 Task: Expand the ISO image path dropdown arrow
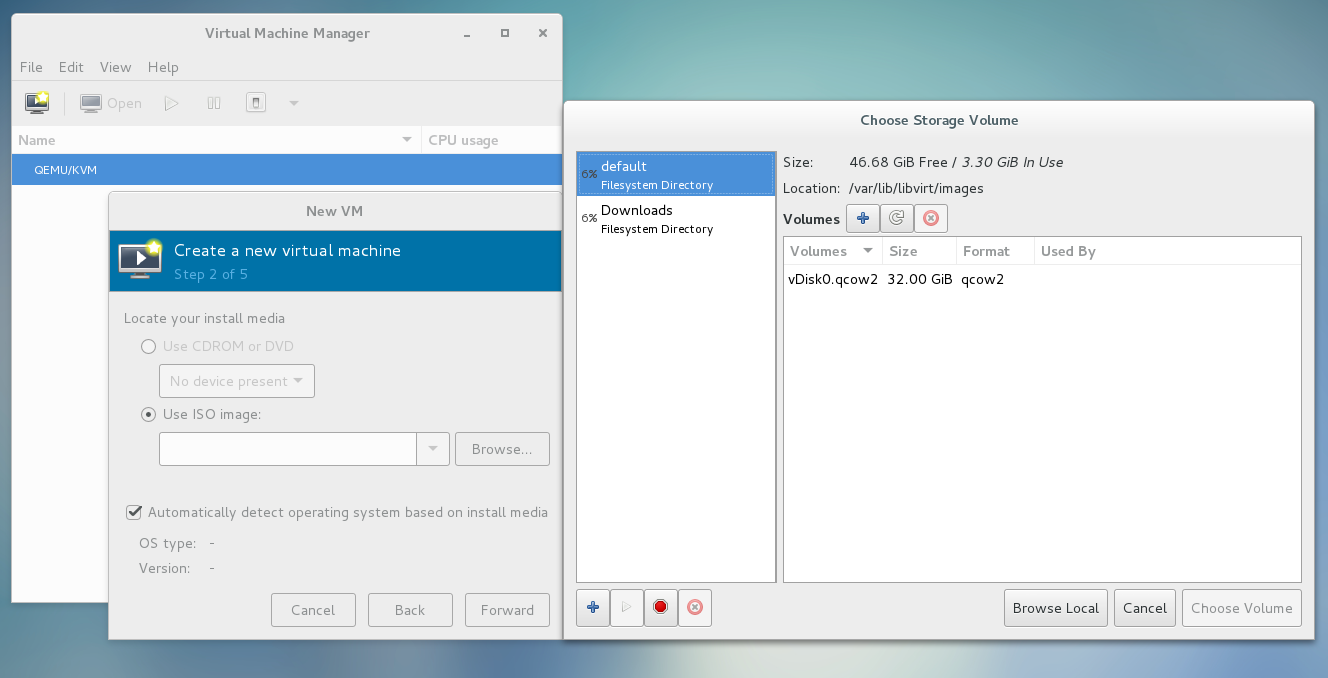tap(433, 449)
